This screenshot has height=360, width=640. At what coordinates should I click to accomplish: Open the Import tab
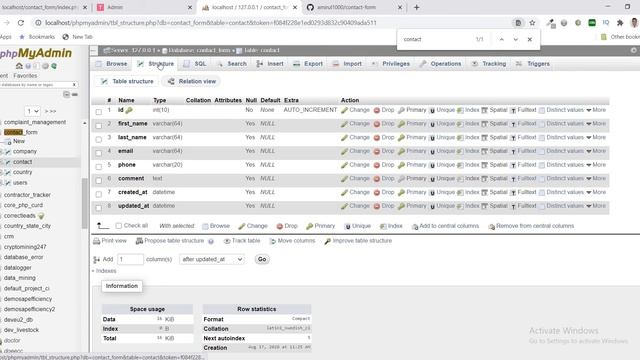[x=347, y=64]
